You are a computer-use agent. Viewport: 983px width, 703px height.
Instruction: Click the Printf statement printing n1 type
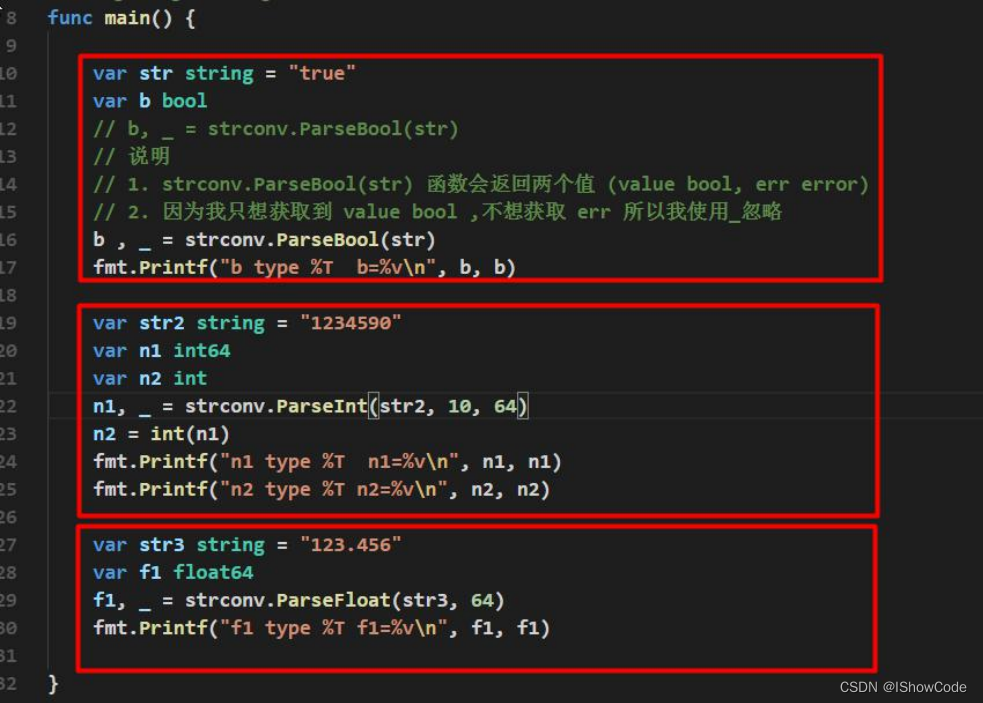327,462
